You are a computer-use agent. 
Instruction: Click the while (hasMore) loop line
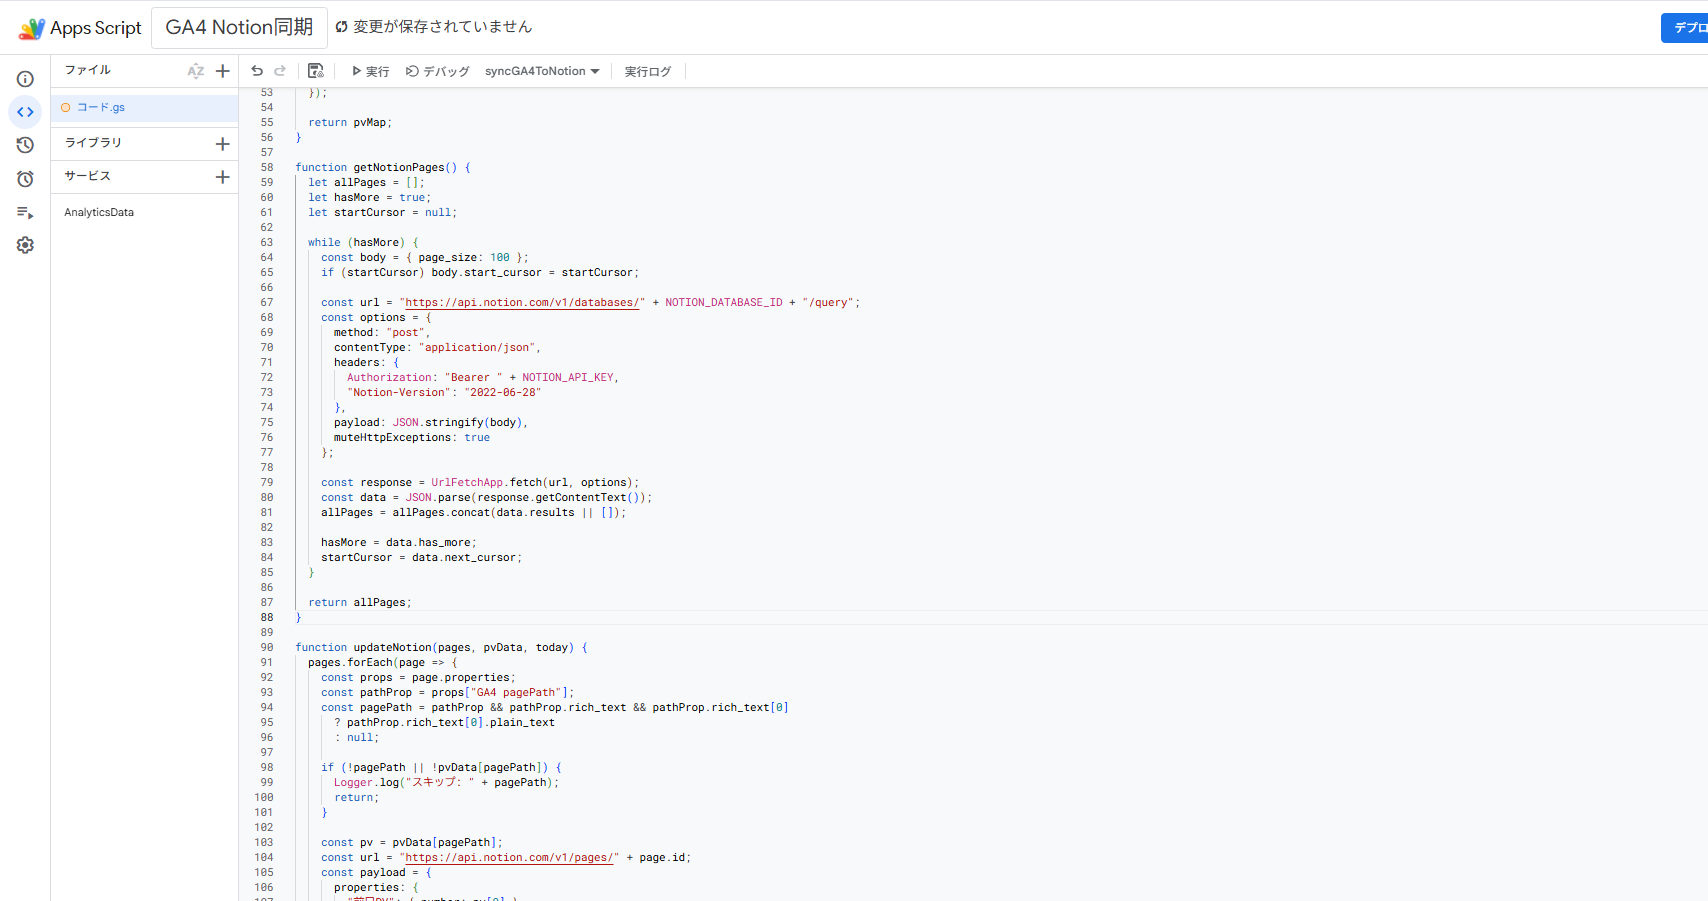[363, 242]
